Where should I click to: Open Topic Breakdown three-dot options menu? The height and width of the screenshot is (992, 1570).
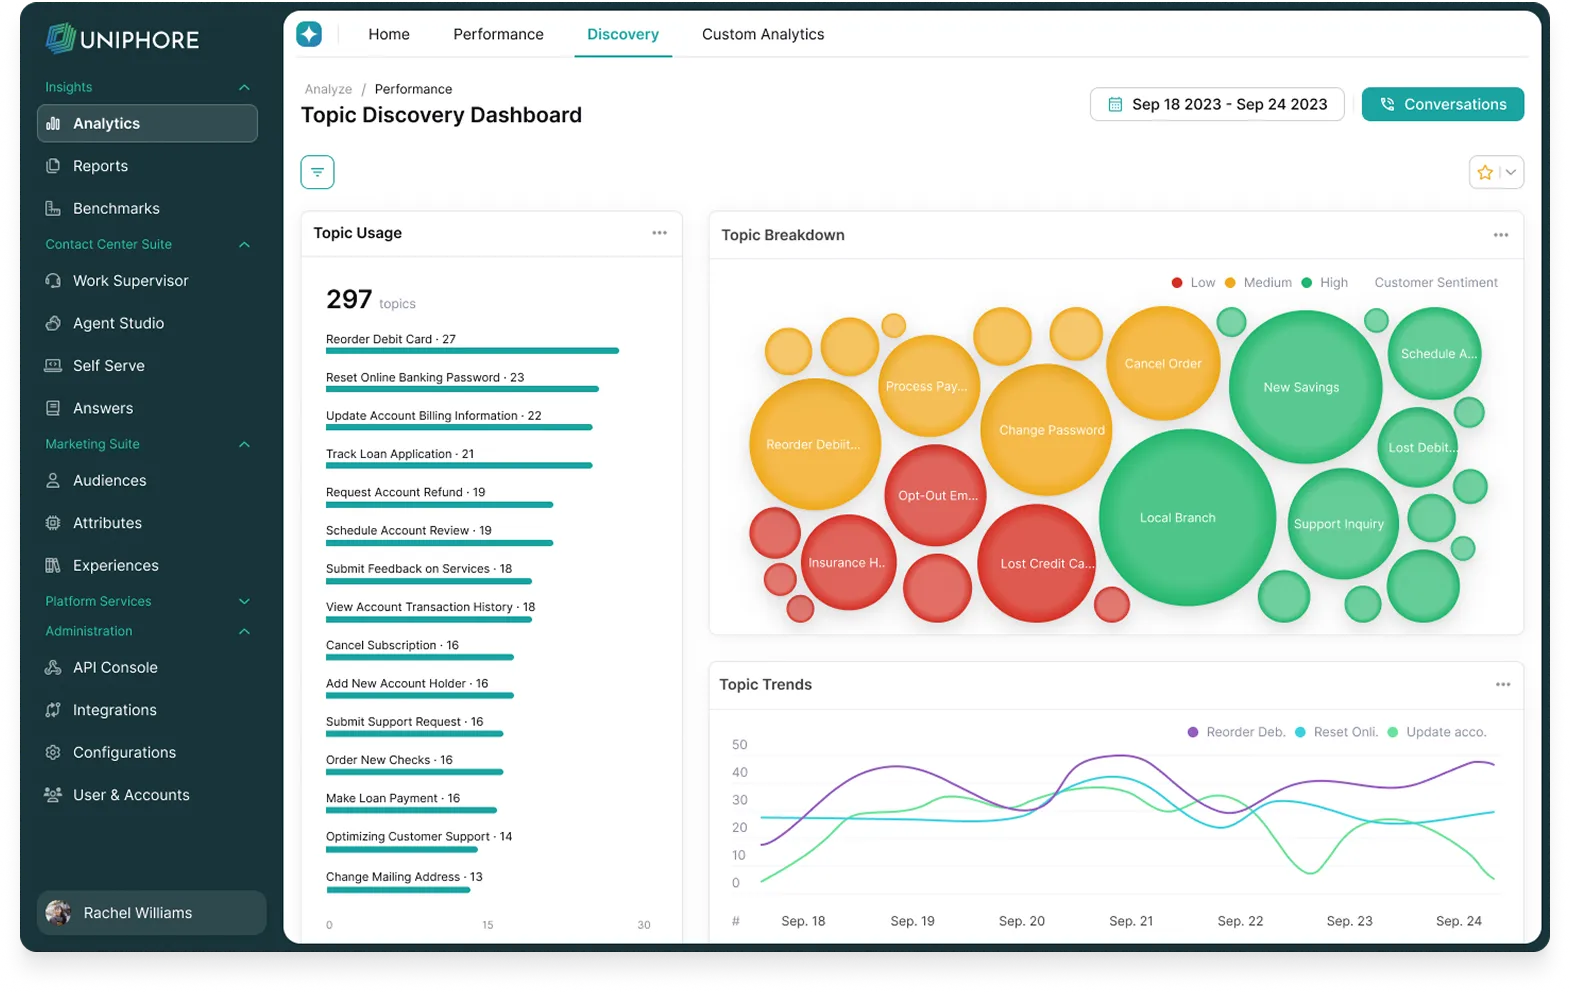click(1500, 235)
